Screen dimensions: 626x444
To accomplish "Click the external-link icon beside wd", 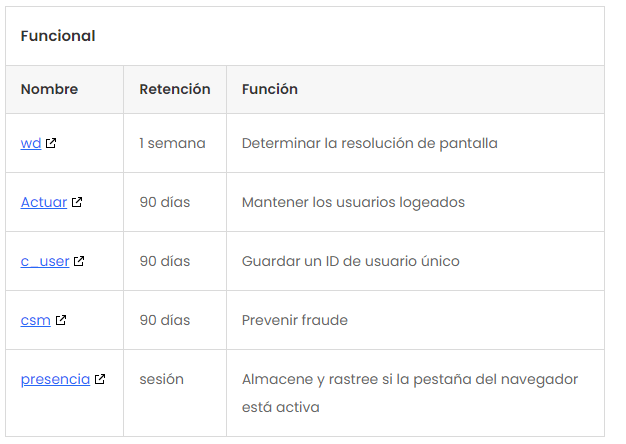I will 51,143.
